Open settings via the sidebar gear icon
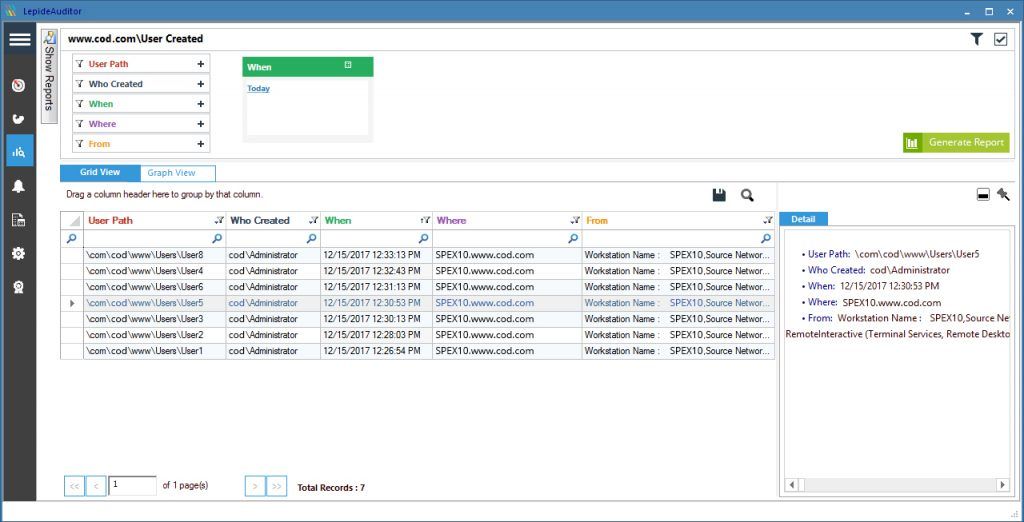 click(x=18, y=254)
